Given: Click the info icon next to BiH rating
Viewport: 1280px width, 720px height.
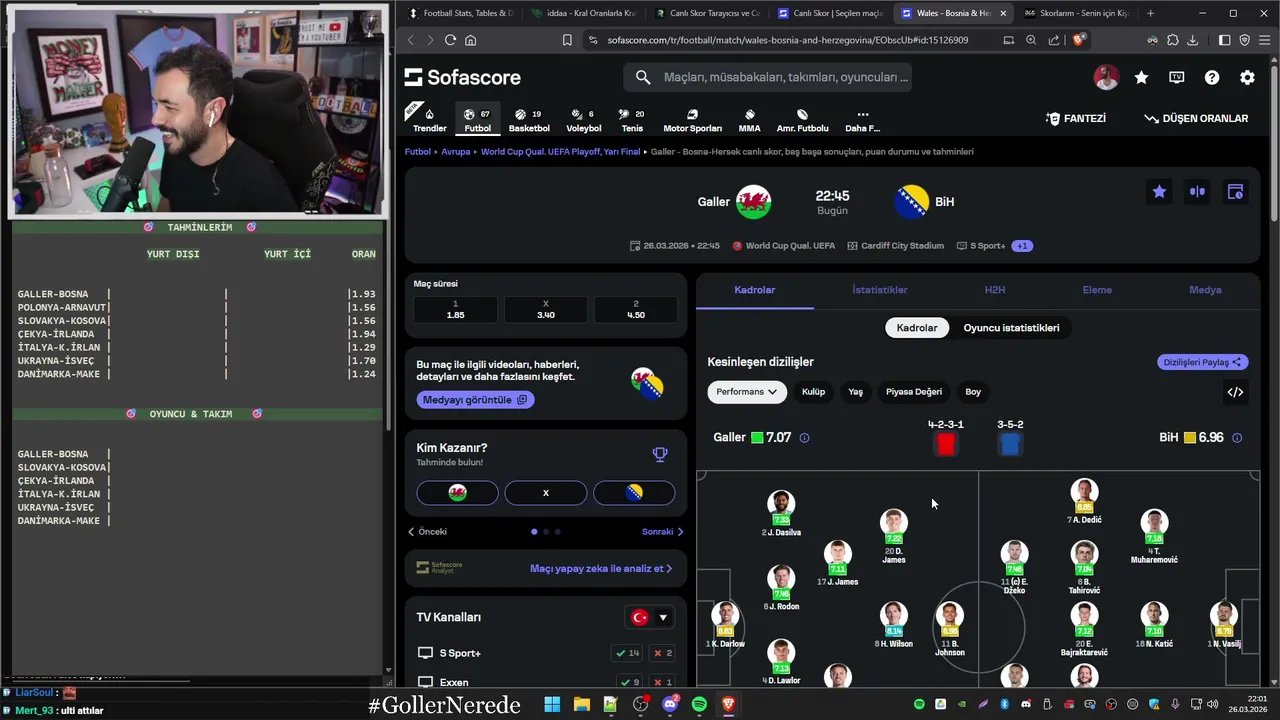Looking at the screenshot, I should point(1237,438).
